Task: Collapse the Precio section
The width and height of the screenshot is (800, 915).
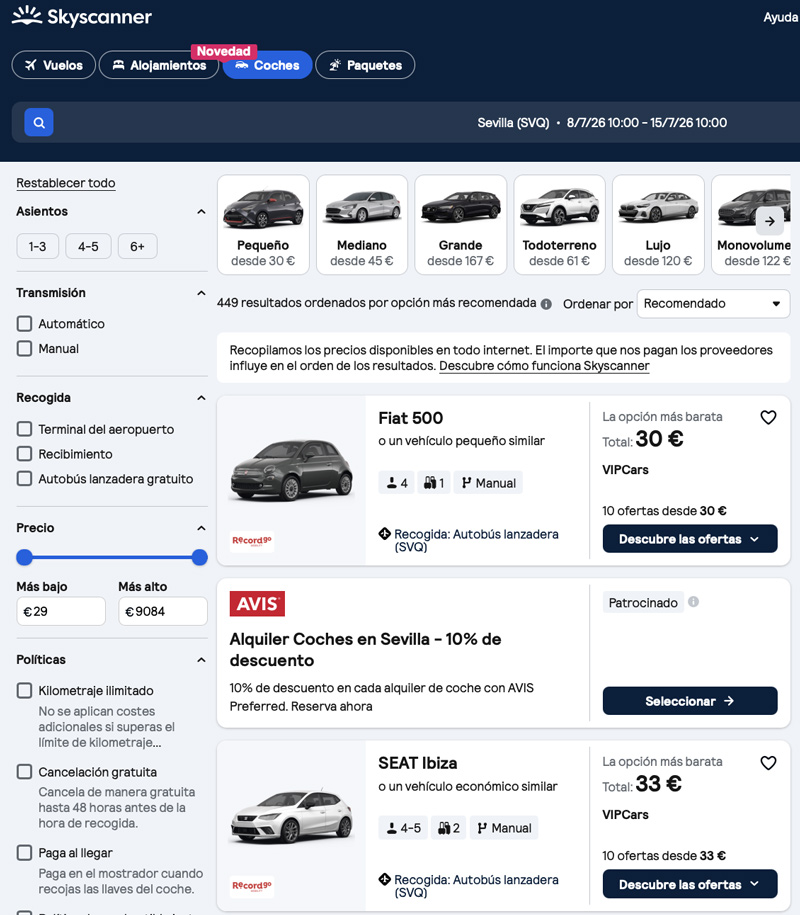Action: click(201, 528)
